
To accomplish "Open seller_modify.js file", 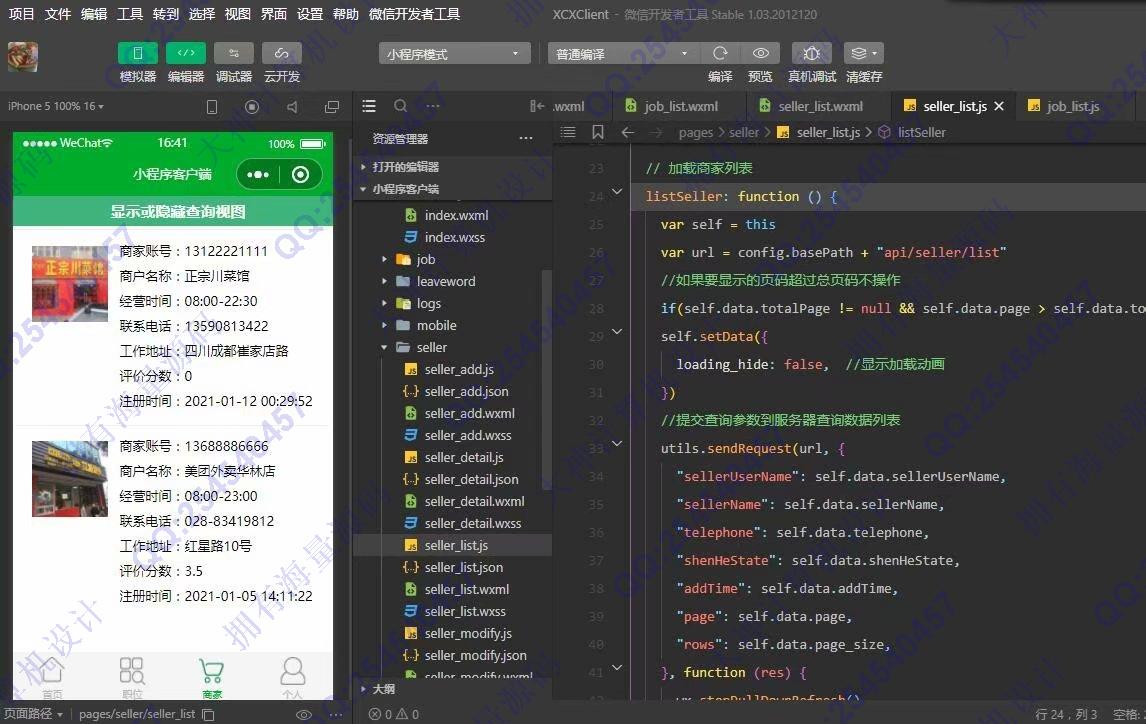I will click(468, 633).
